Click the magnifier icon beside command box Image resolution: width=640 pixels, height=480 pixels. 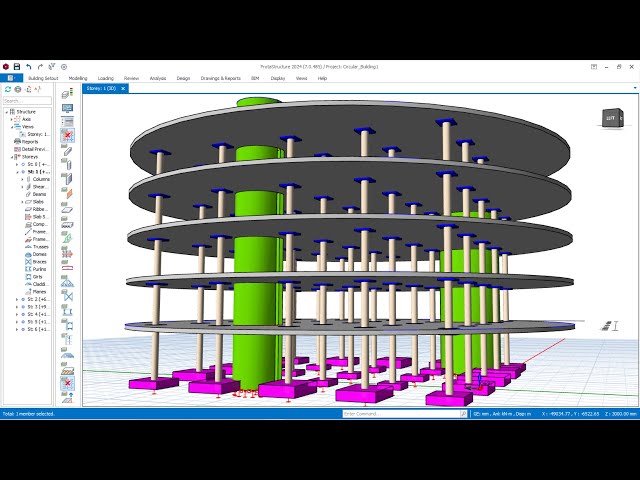tap(464, 414)
